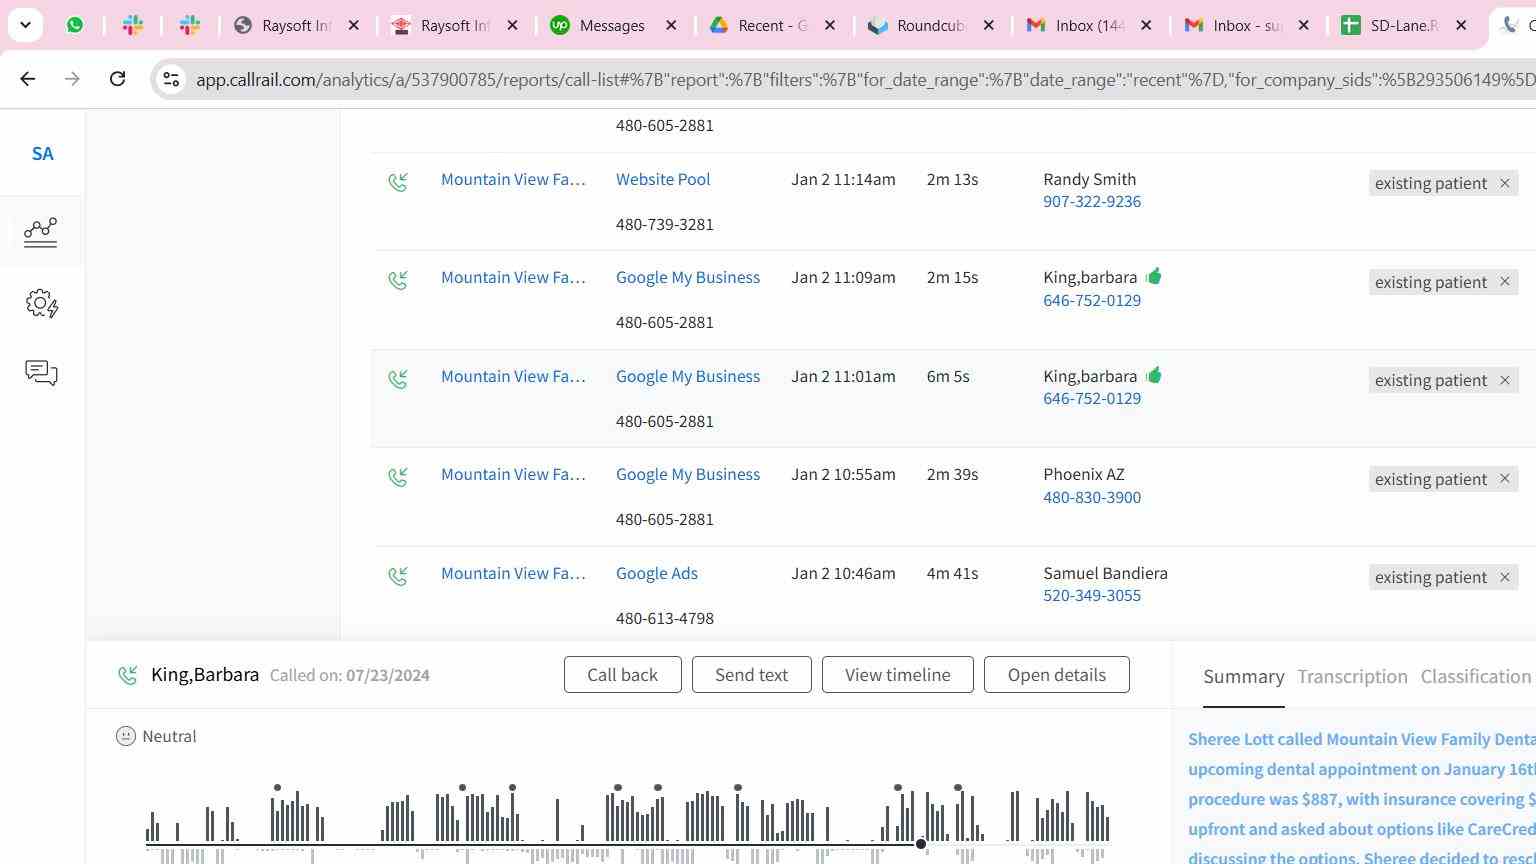Select the Samuel Bandiera caller name
1536x864 pixels.
pos(1105,573)
